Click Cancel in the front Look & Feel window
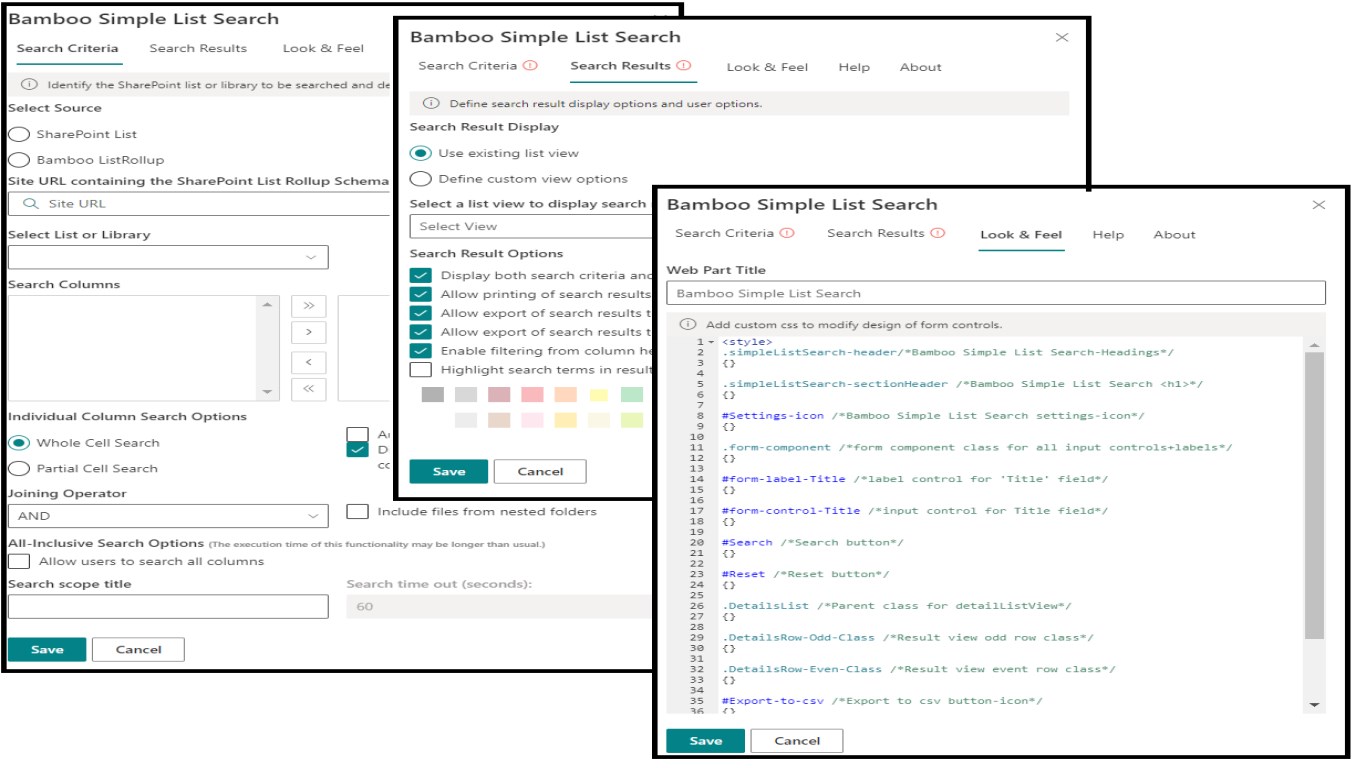Image resolution: width=1366 pixels, height=768 pixels. [x=797, y=741]
